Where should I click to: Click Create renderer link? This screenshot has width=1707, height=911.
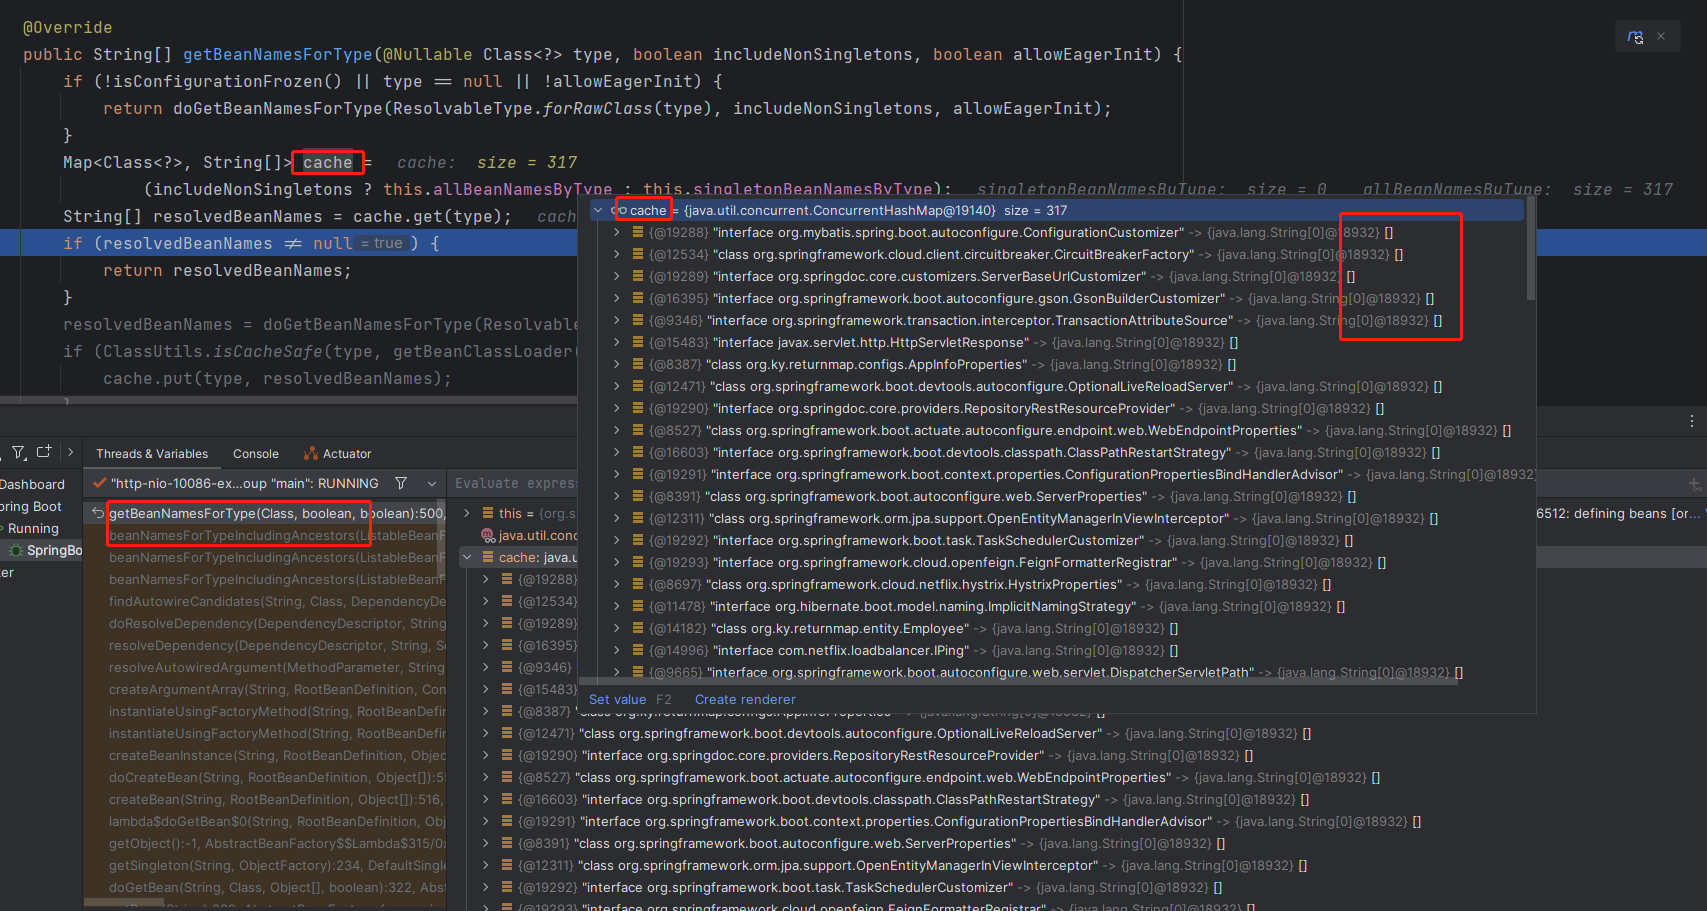tap(745, 699)
